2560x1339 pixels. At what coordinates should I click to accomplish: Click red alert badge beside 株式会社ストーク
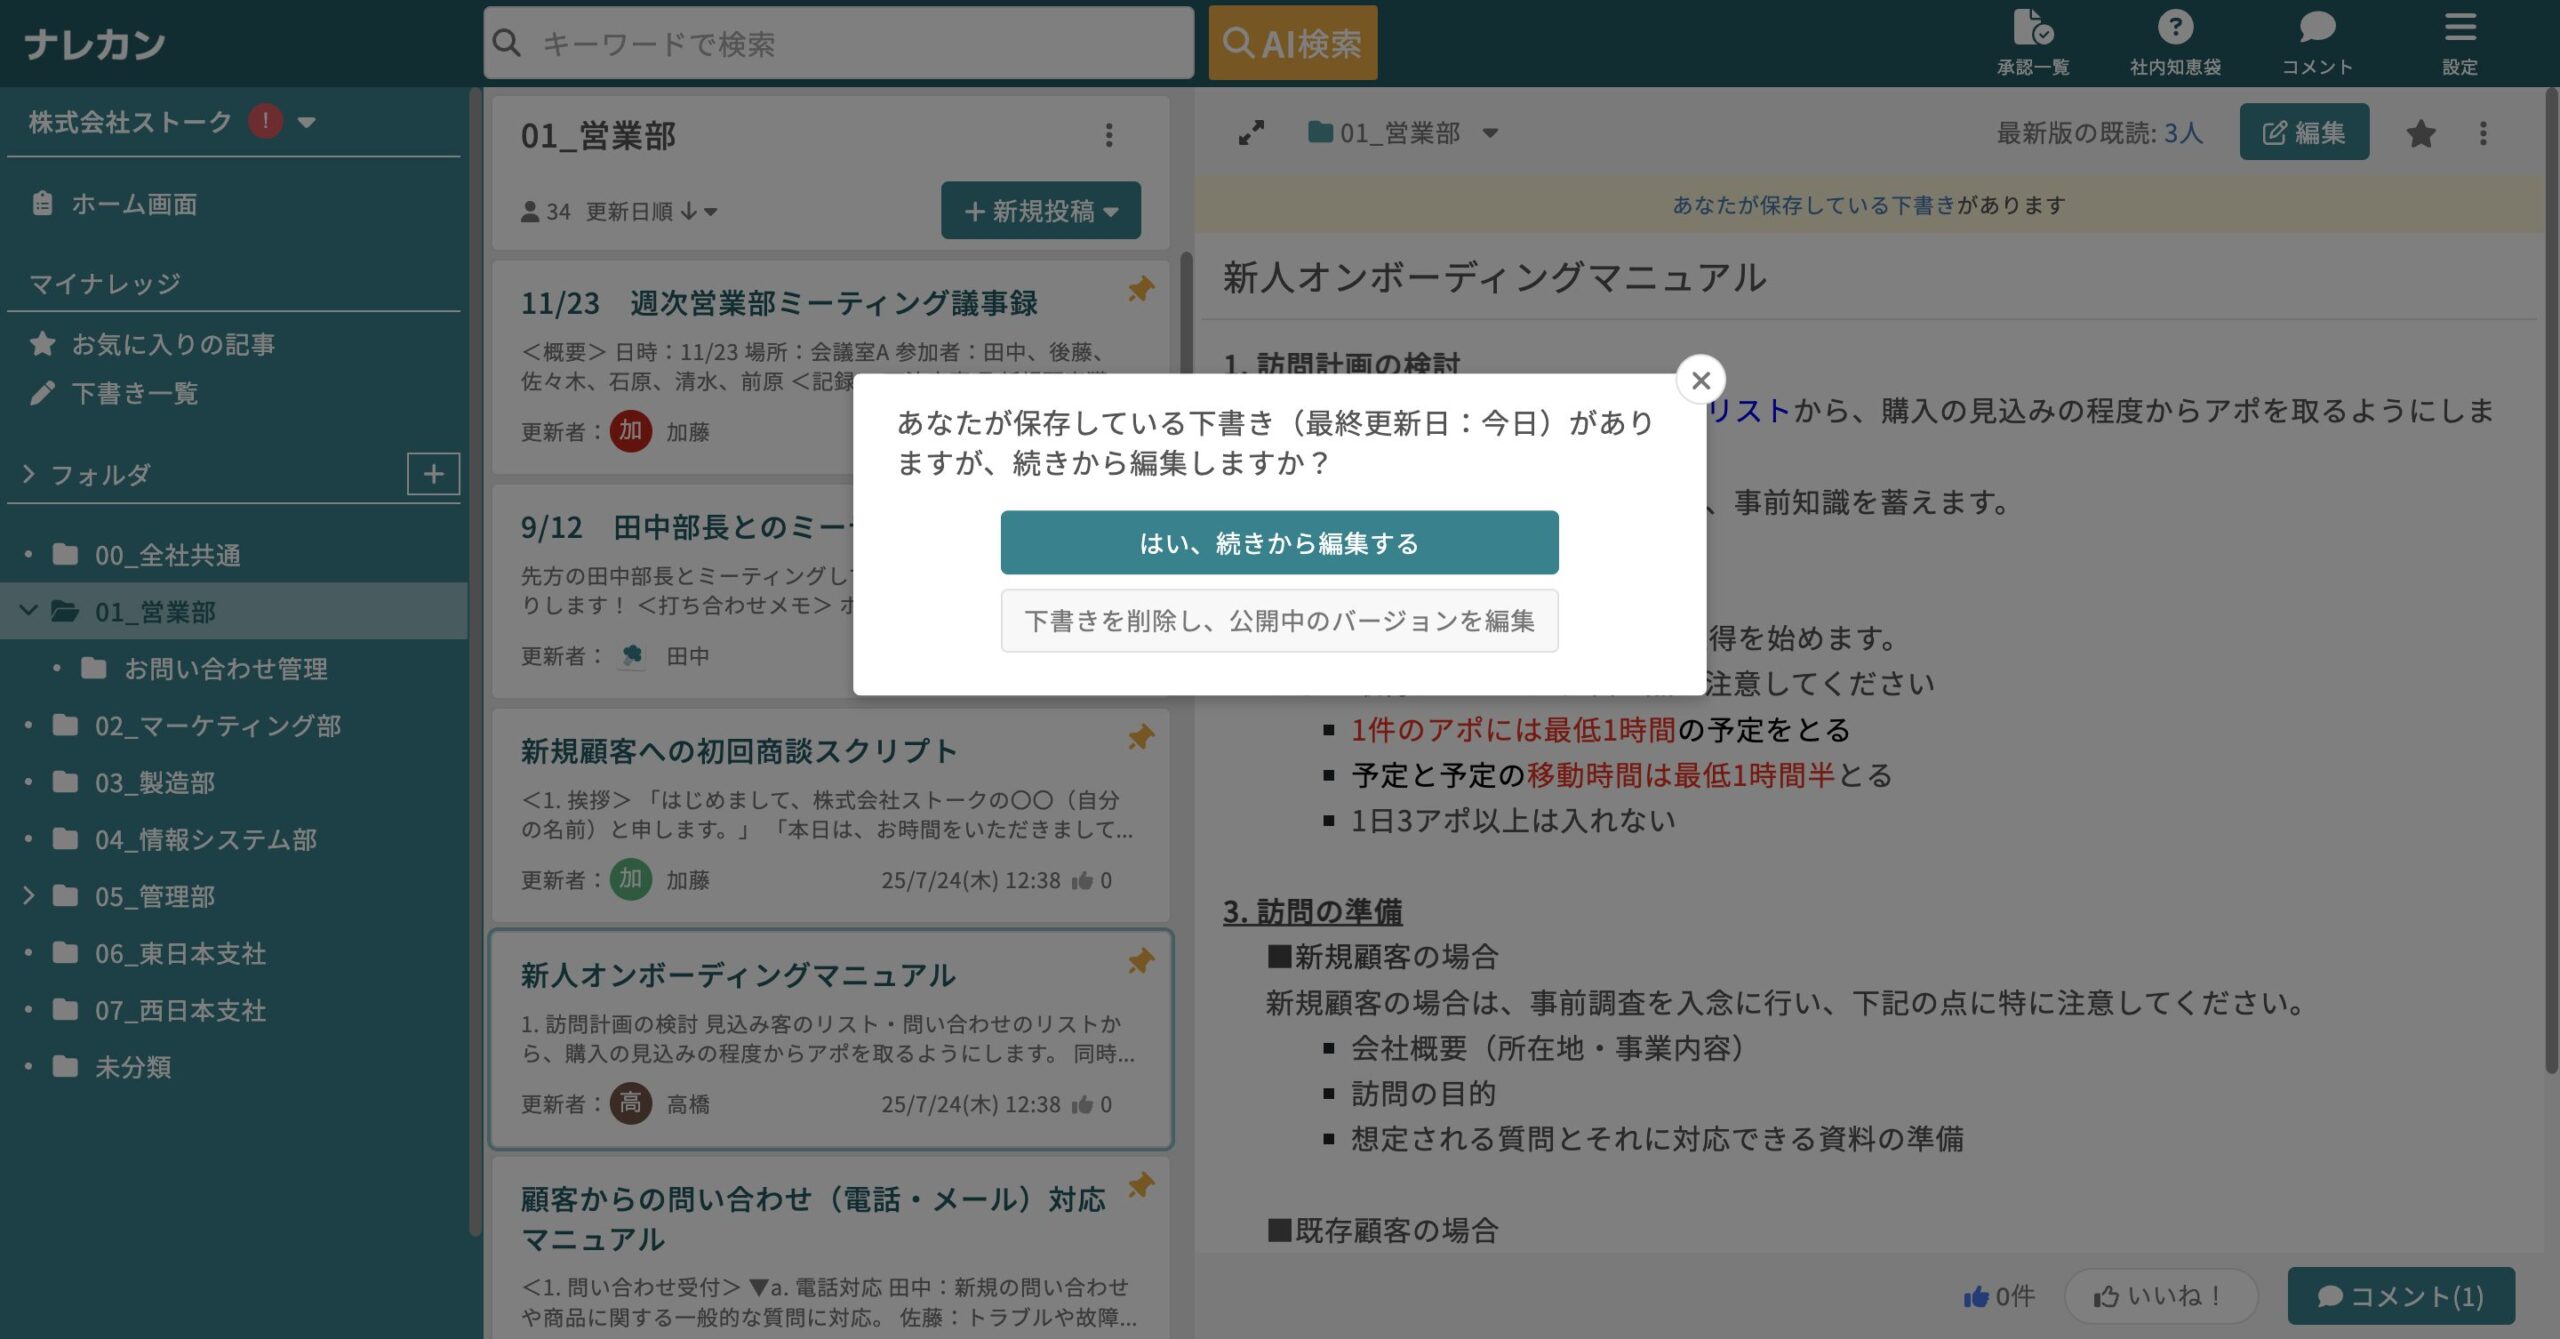click(265, 121)
